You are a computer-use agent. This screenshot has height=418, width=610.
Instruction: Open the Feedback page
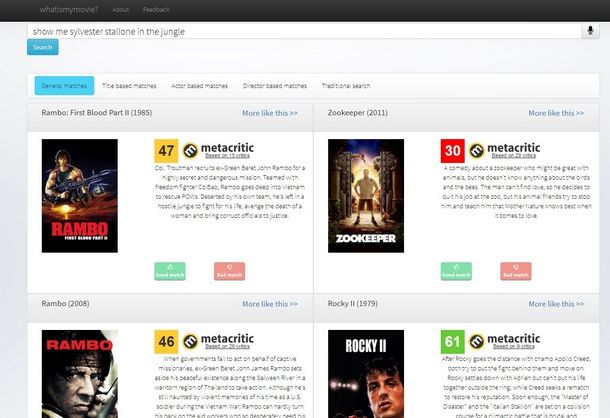tap(156, 10)
